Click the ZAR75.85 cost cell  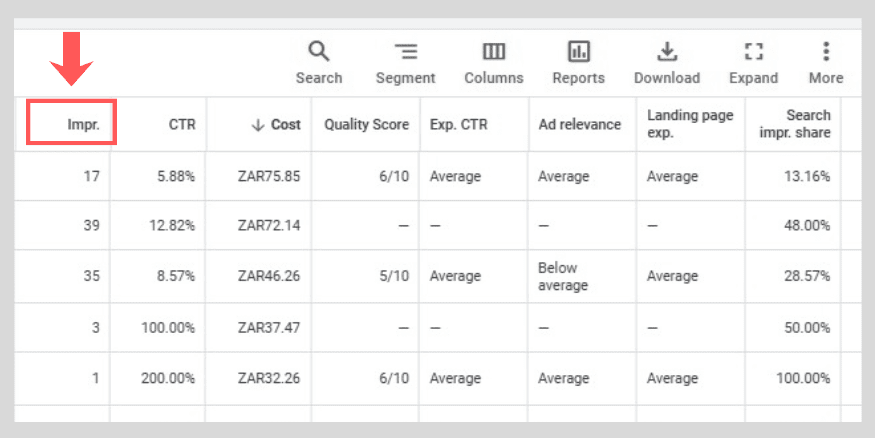click(x=268, y=176)
